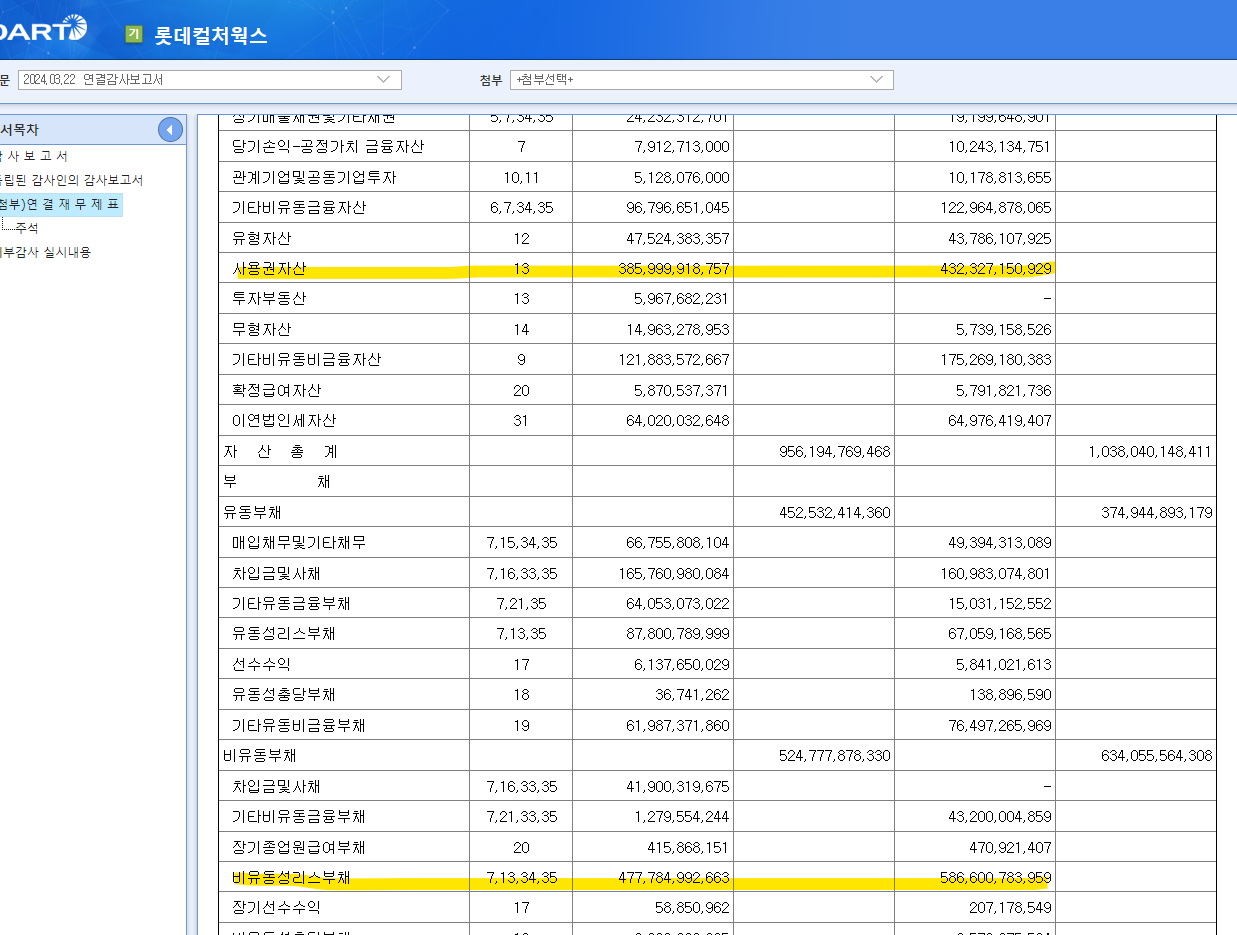Click prior total assets 1,038,040,148,411
Screen dimensions: 1237x935
click(1150, 452)
